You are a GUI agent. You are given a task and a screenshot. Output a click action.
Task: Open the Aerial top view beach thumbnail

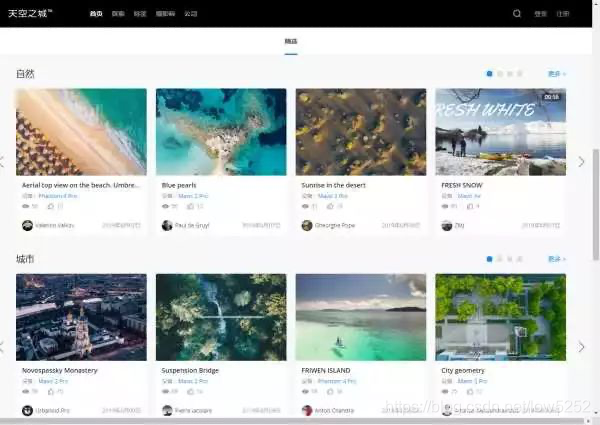(x=81, y=132)
